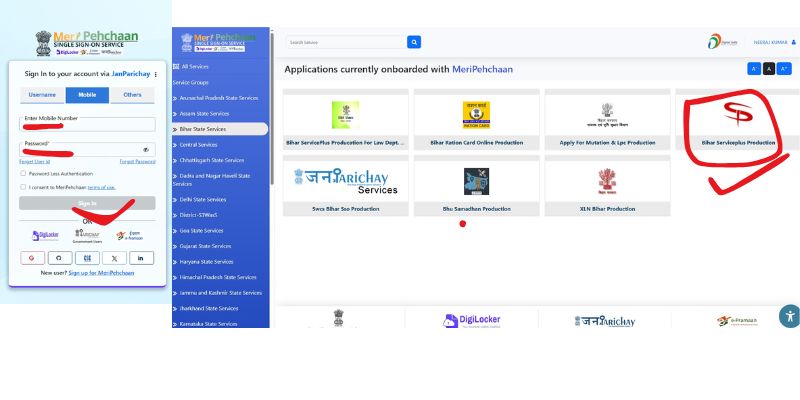Choose e-Pramaan login in sign-in panel
This screenshot has width=800, height=400.
coord(130,235)
